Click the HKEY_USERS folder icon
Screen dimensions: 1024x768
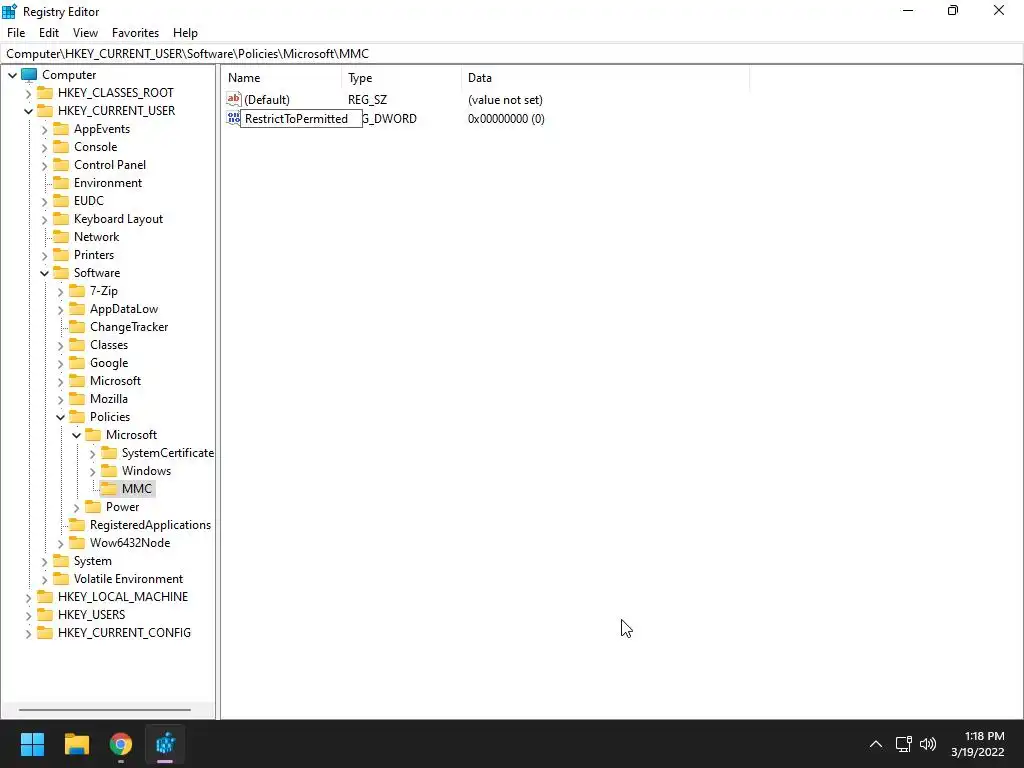(x=45, y=615)
